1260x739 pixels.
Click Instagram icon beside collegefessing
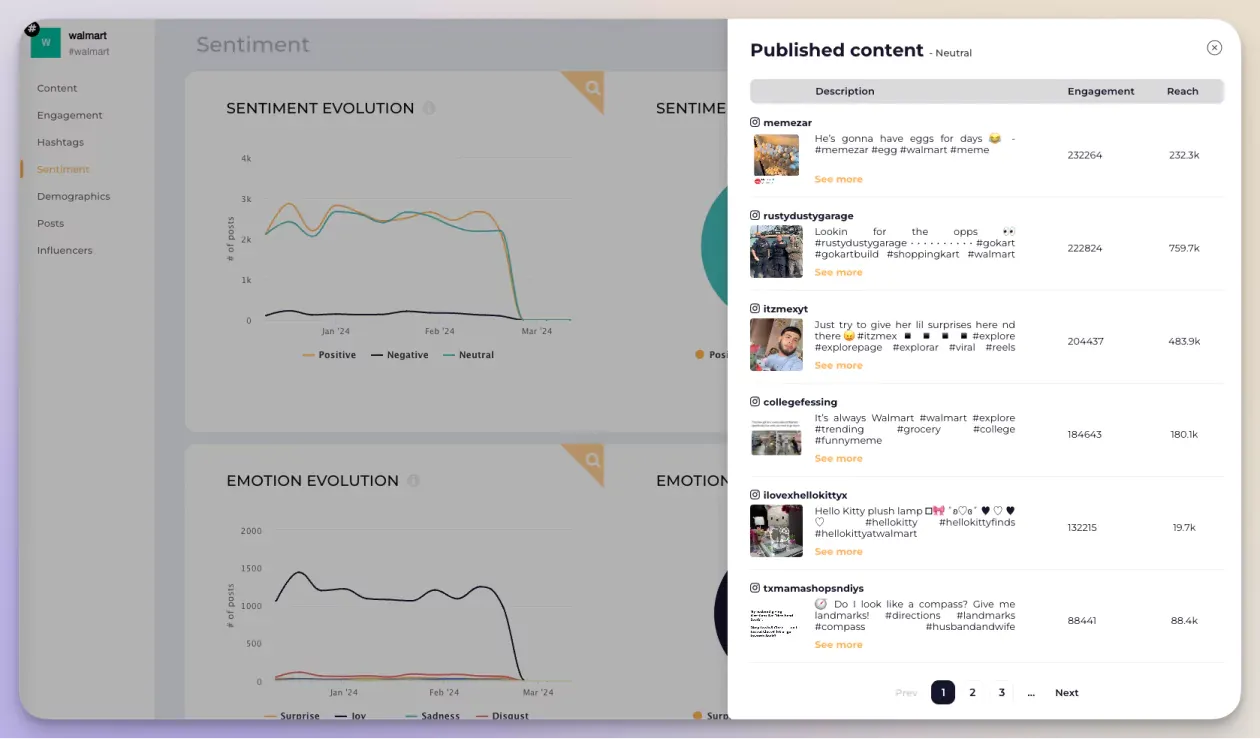click(755, 401)
